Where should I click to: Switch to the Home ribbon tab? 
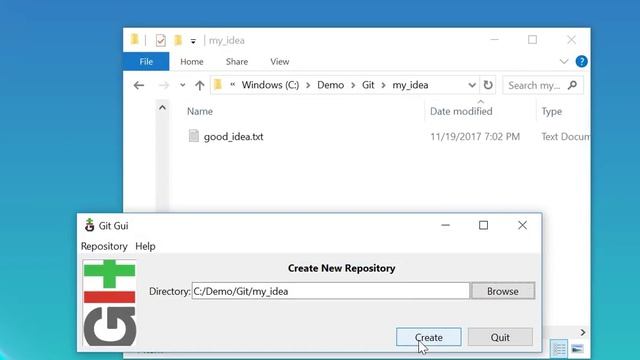pos(192,61)
